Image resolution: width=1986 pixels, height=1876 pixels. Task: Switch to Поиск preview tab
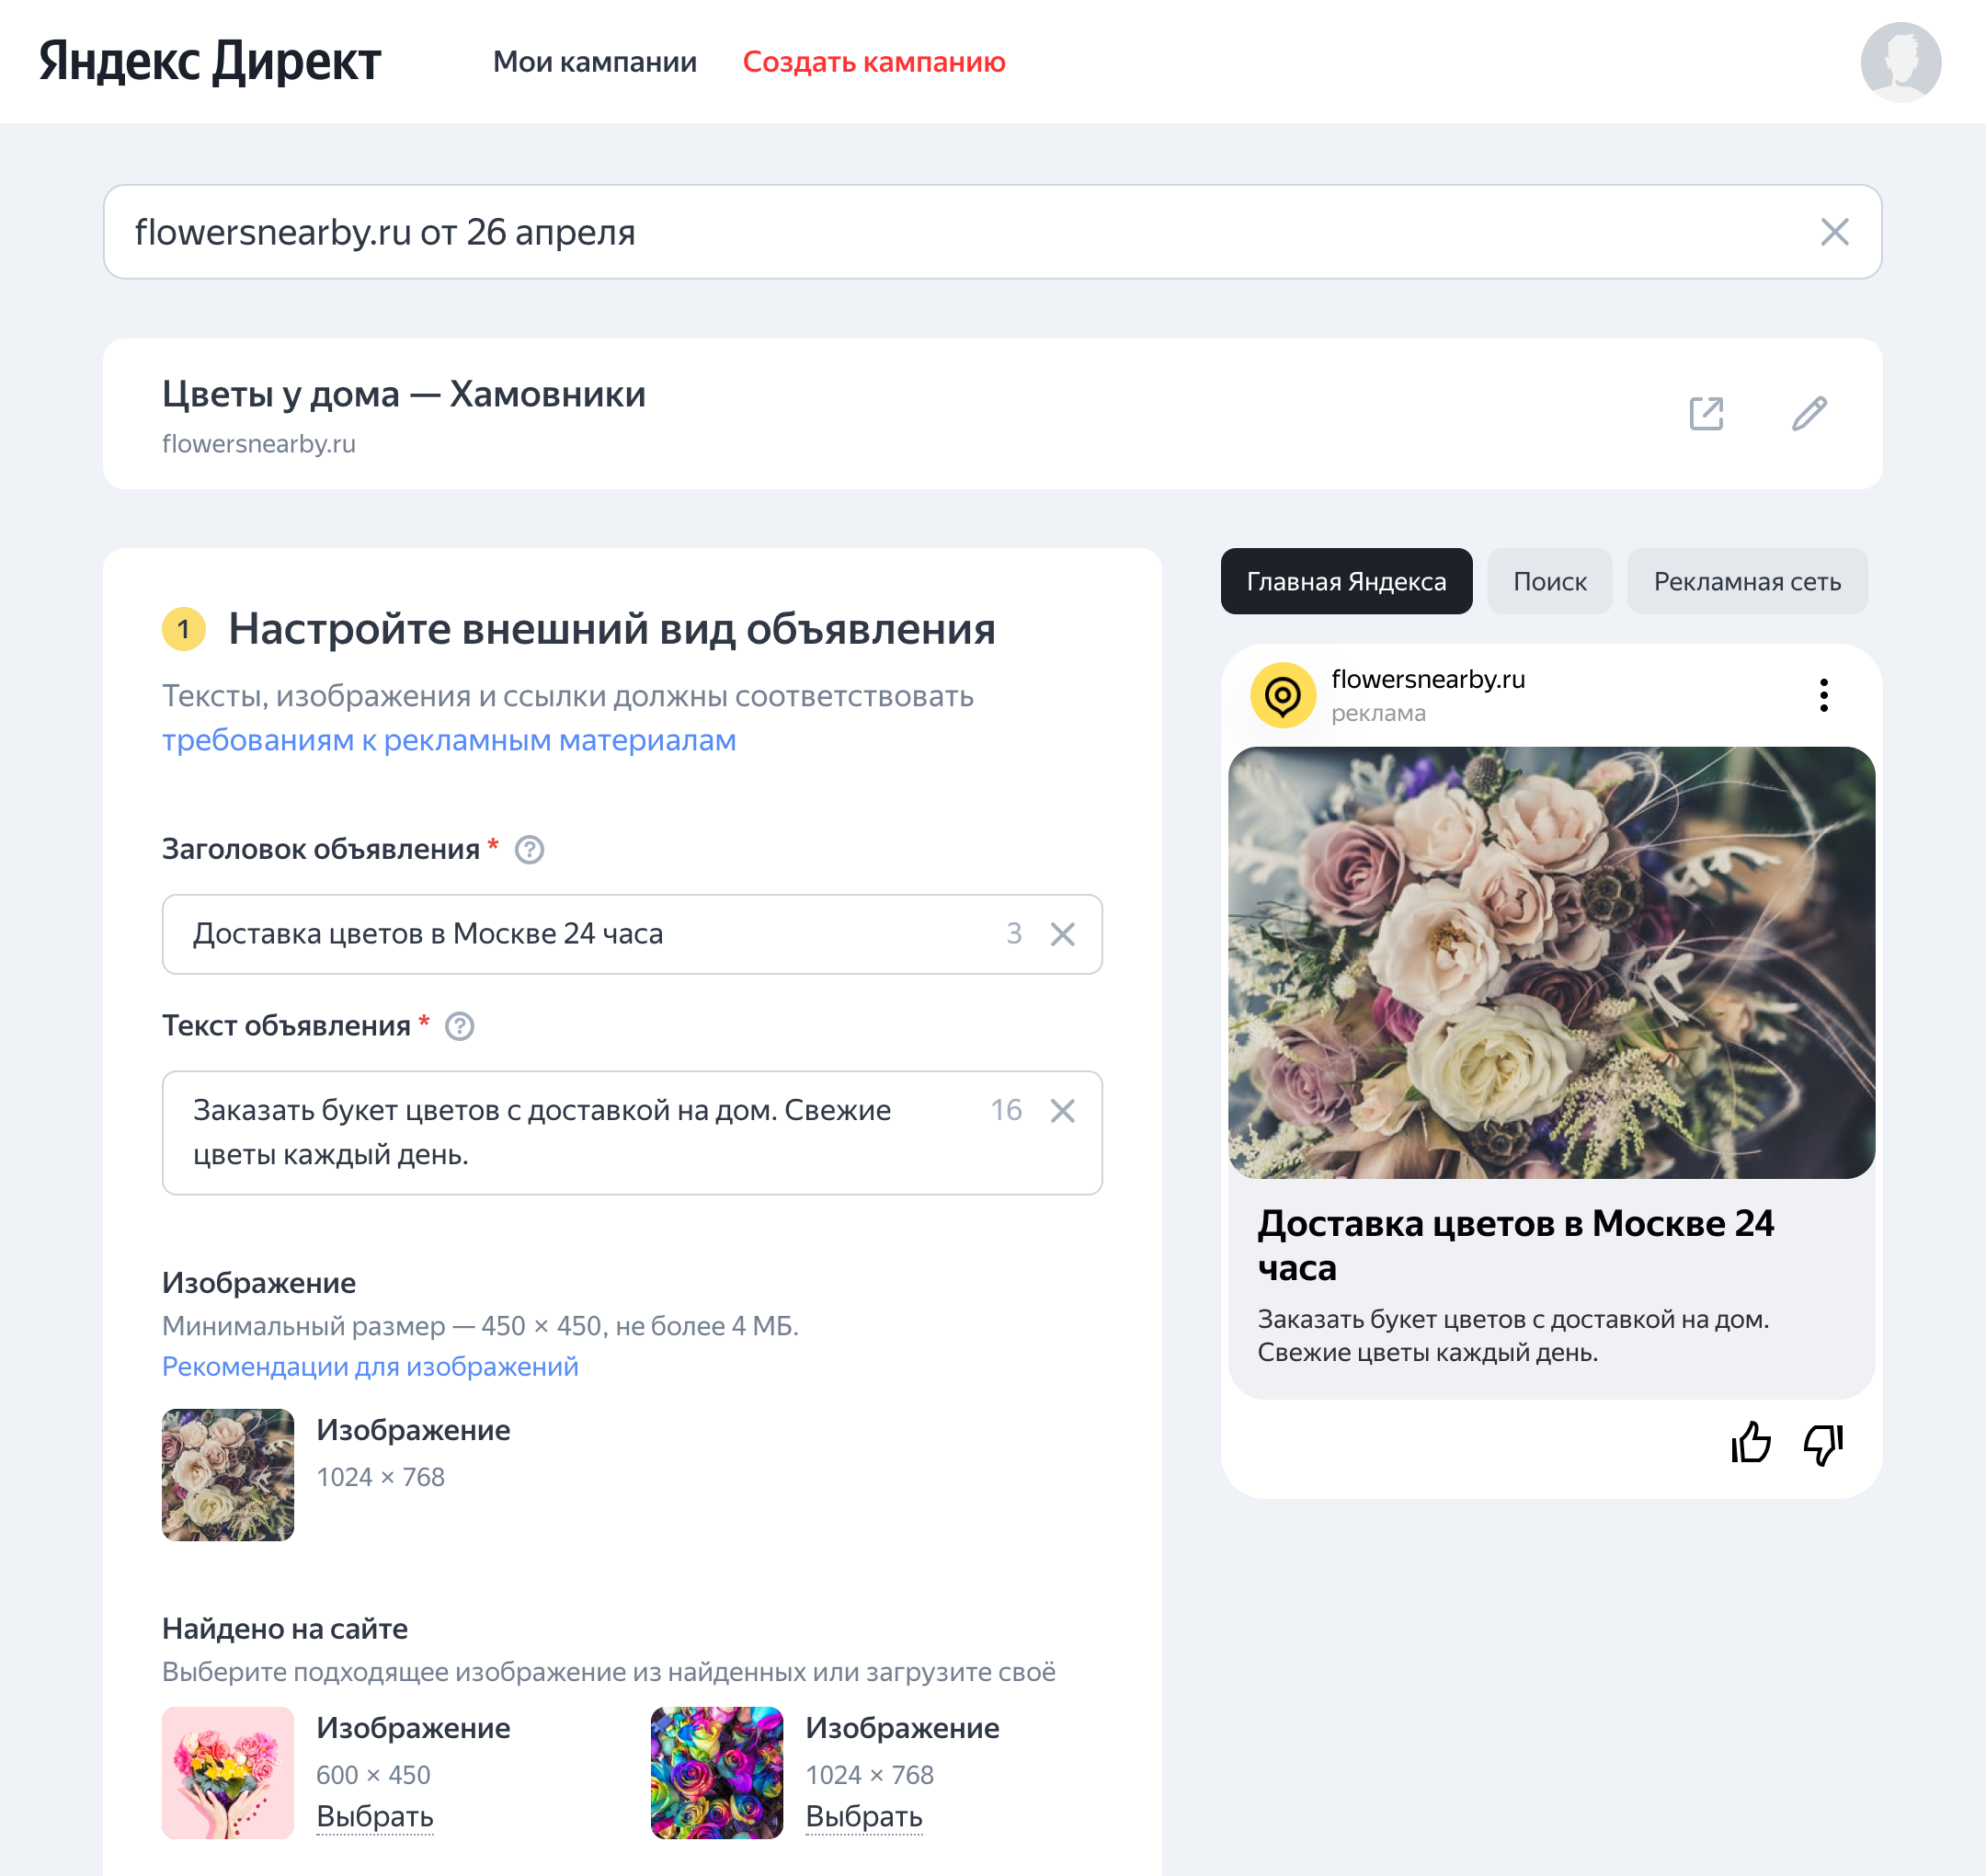coord(1549,581)
